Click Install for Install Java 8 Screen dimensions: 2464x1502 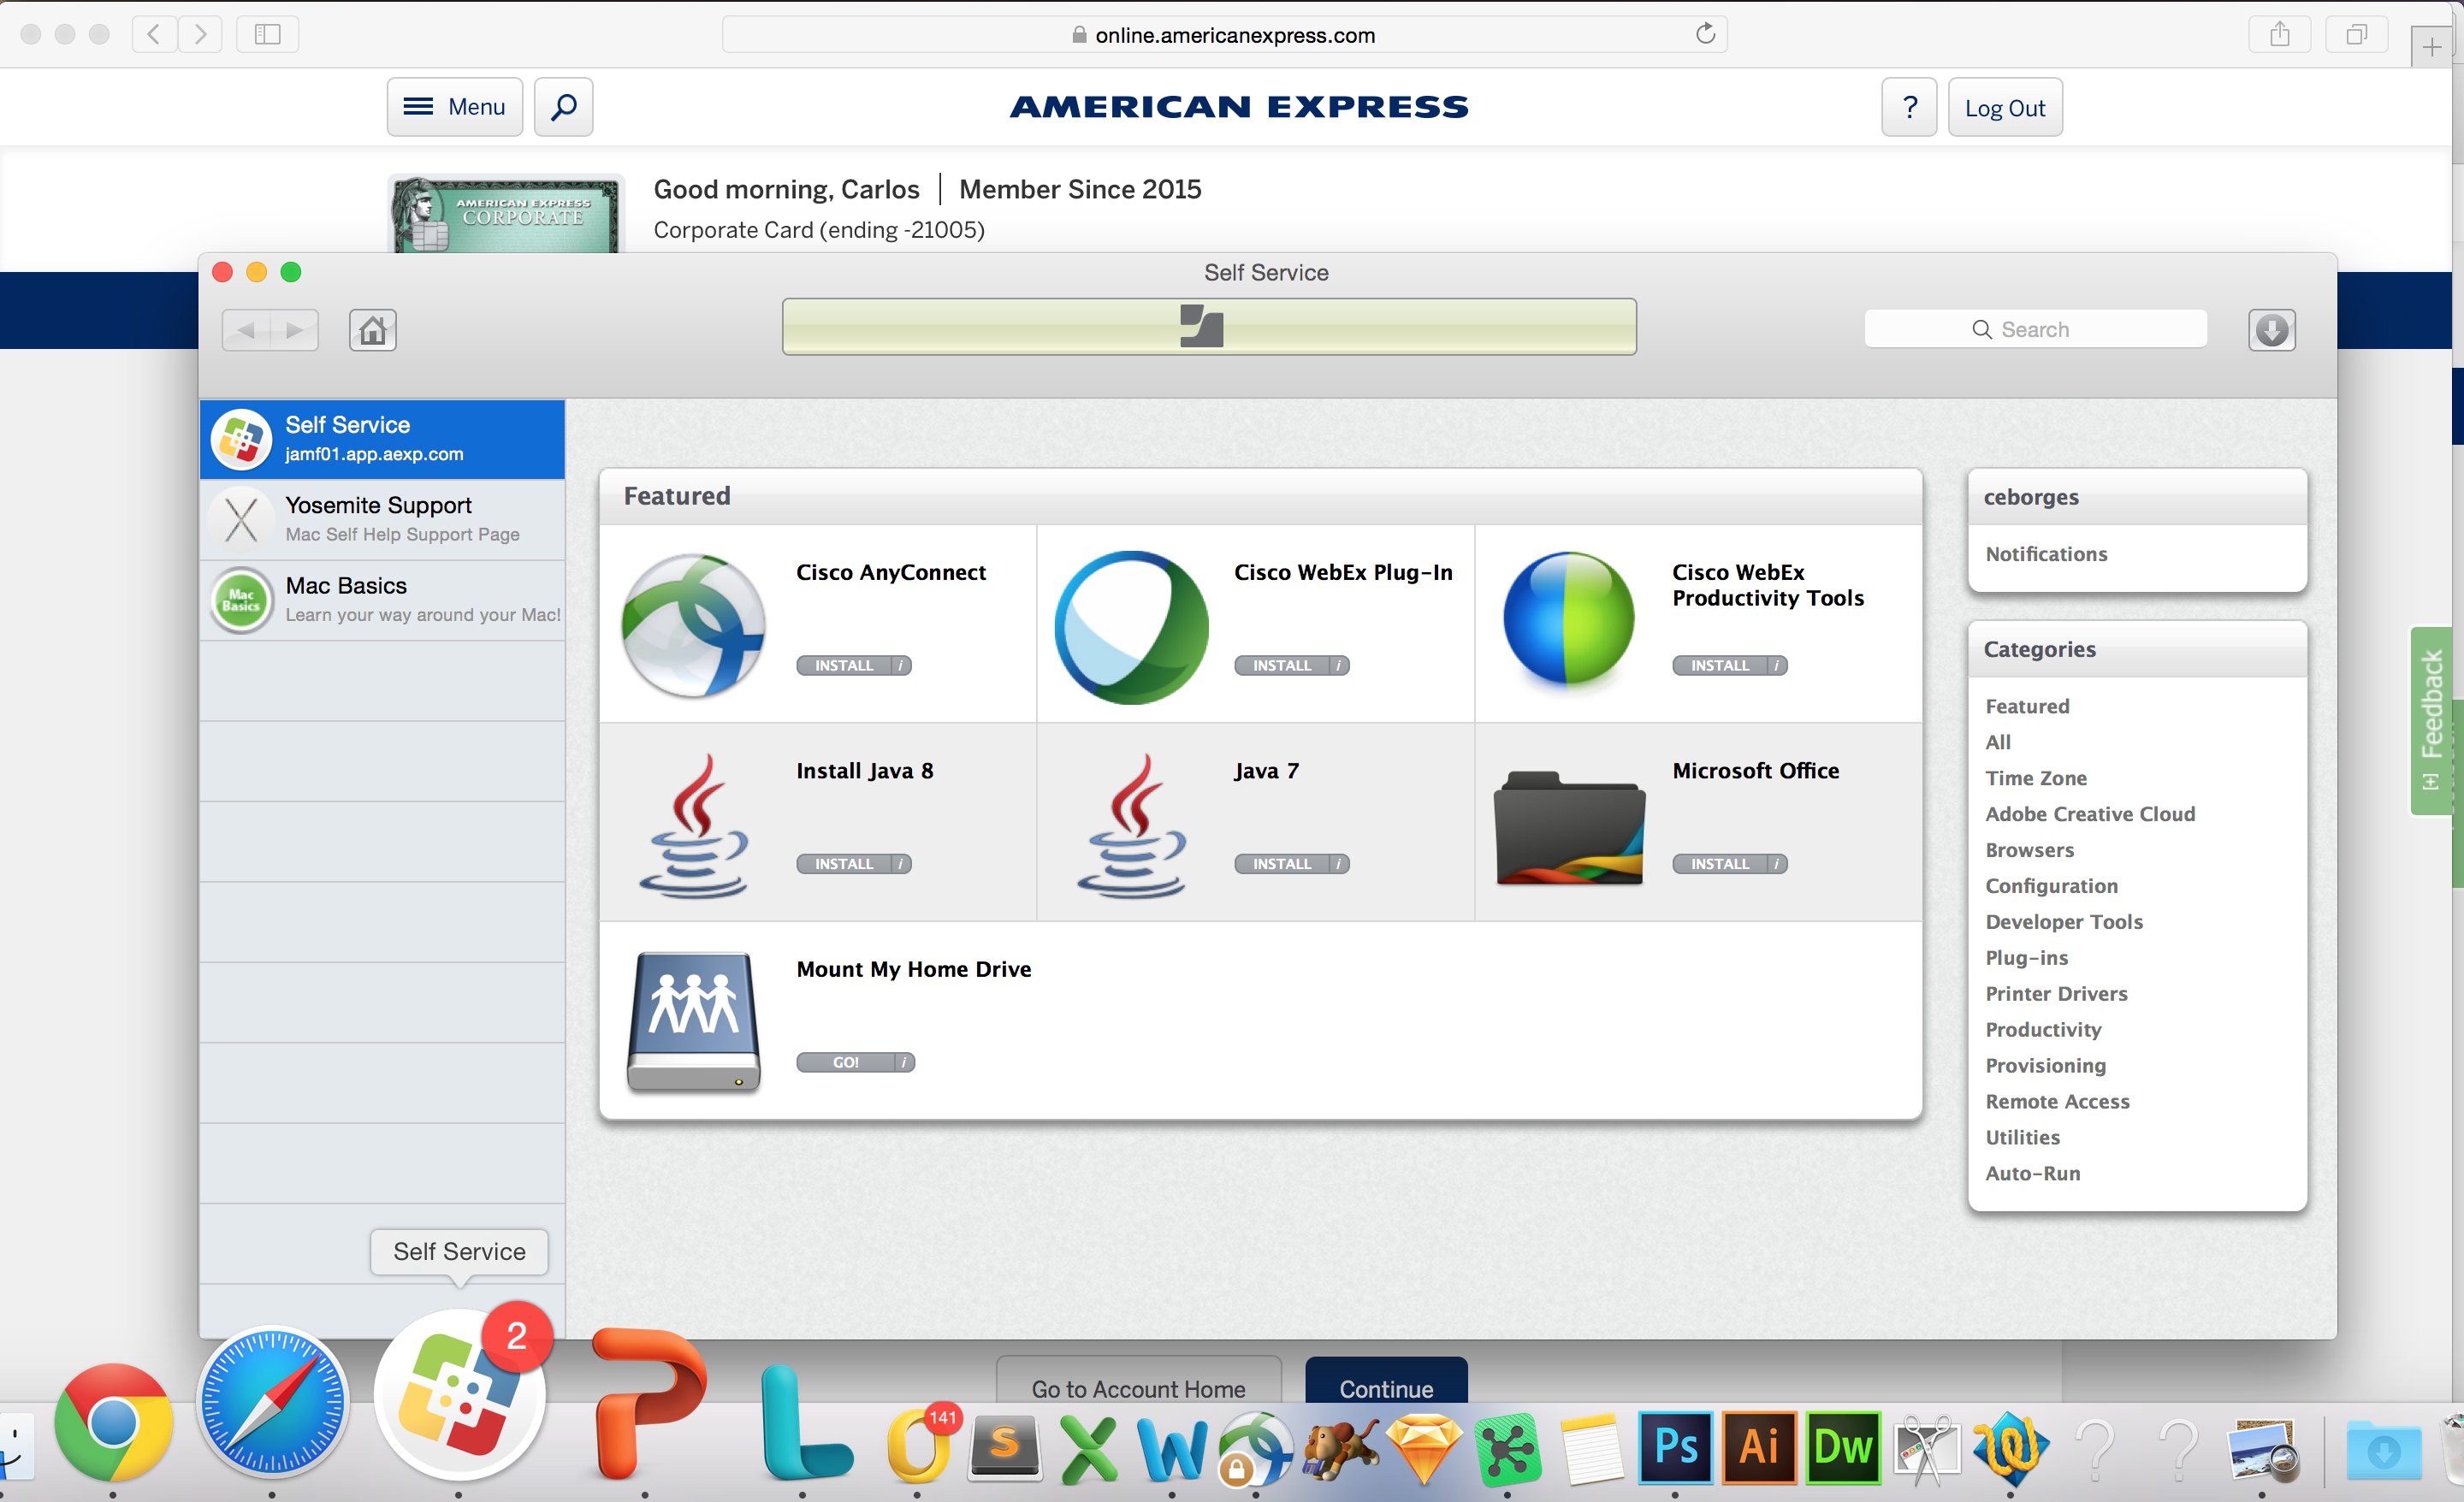843,864
